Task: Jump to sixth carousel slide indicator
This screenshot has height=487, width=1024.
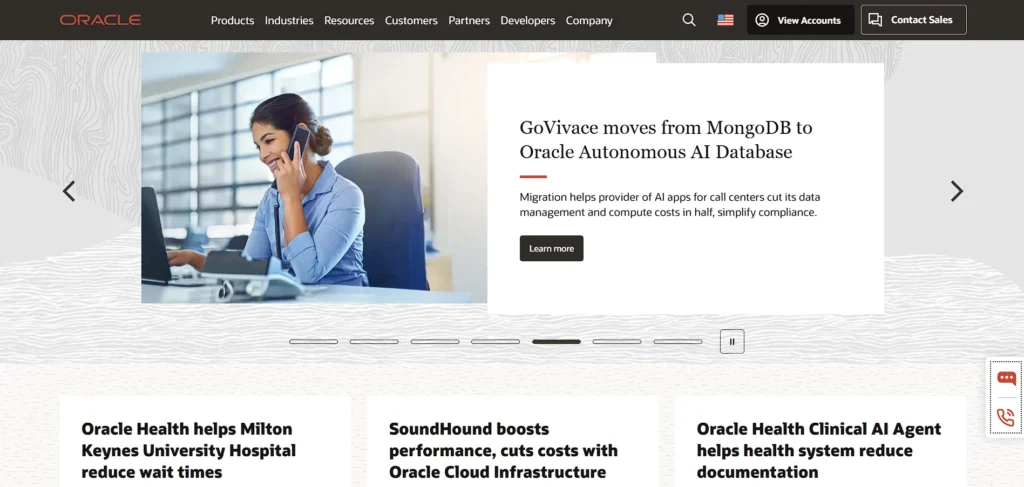Action: click(617, 341)
